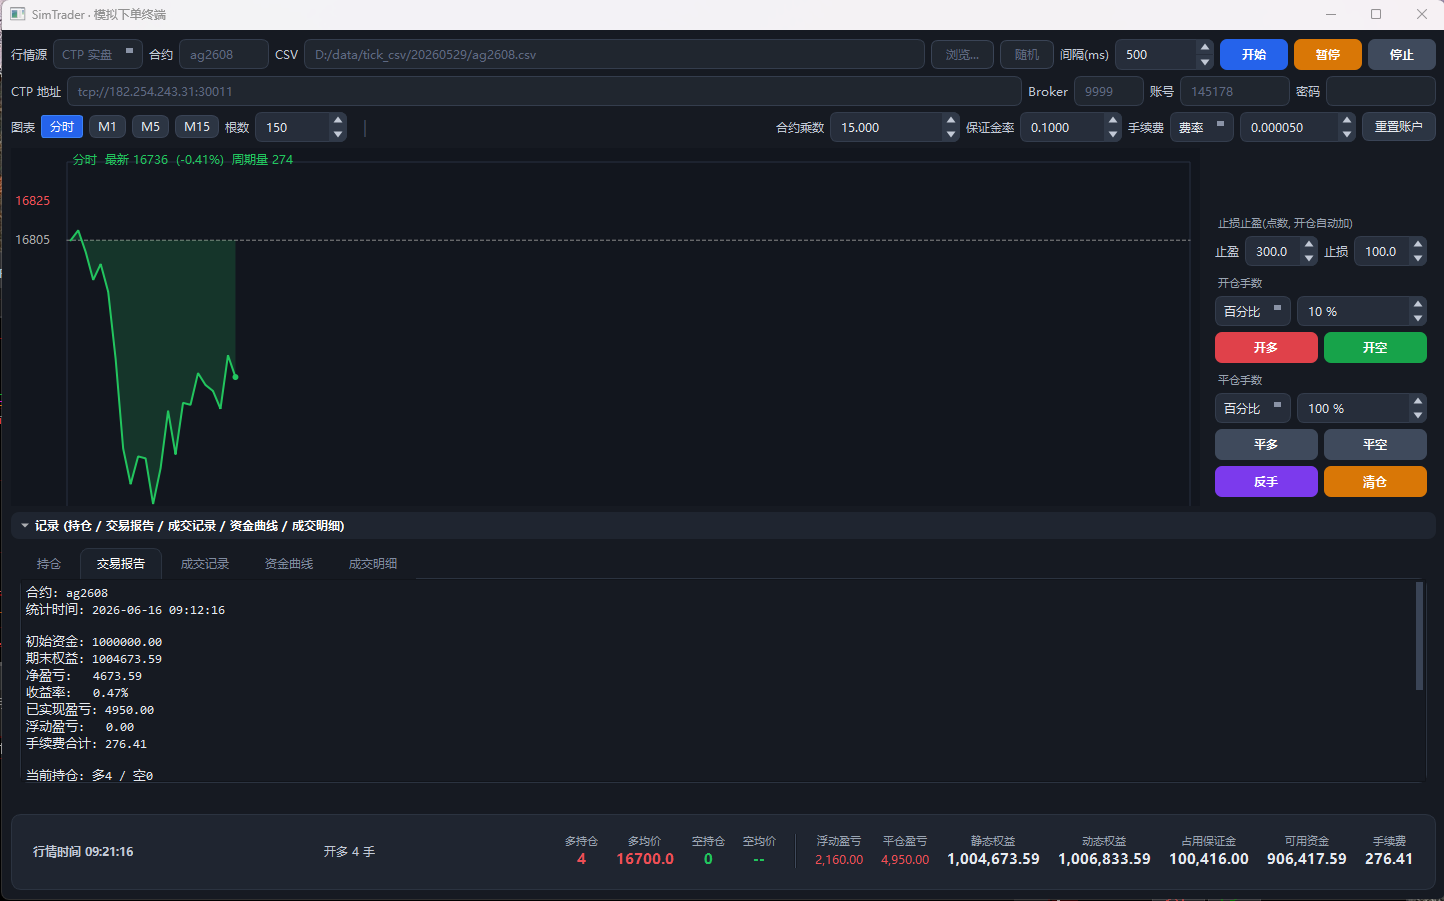Decrease the 合约乘数 multiplier value
Screen dimensions: 1444x901
951,134
